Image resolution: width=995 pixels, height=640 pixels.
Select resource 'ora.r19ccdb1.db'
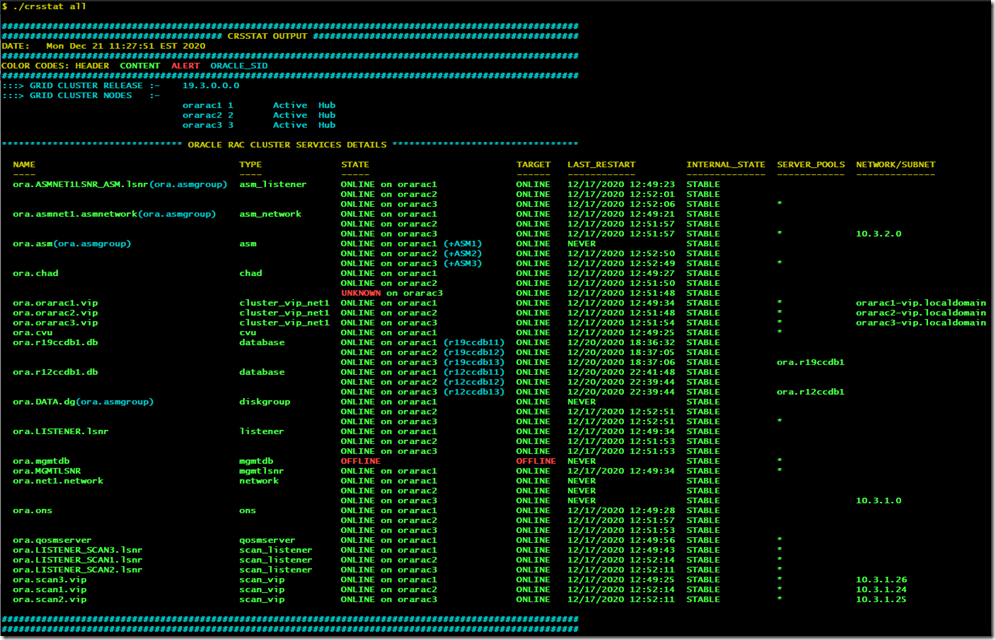55,343
